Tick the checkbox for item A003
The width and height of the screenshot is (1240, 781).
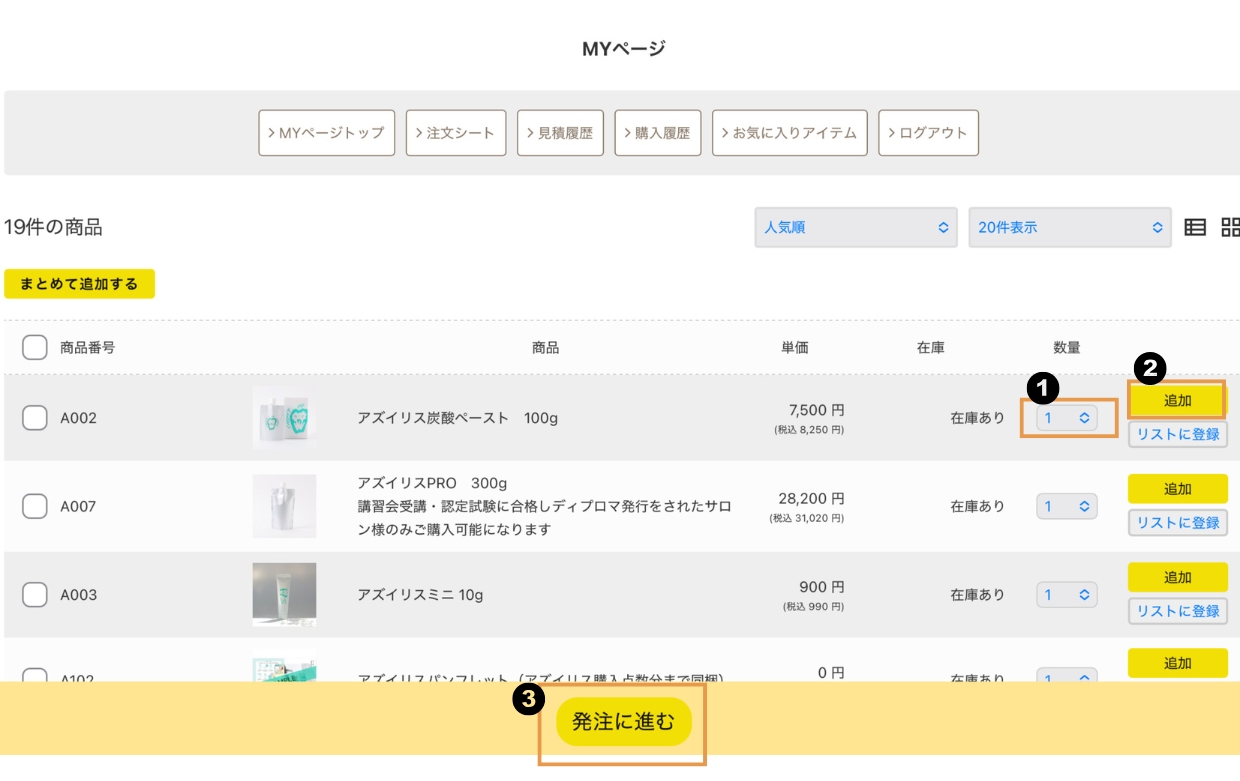click(35, 594)
